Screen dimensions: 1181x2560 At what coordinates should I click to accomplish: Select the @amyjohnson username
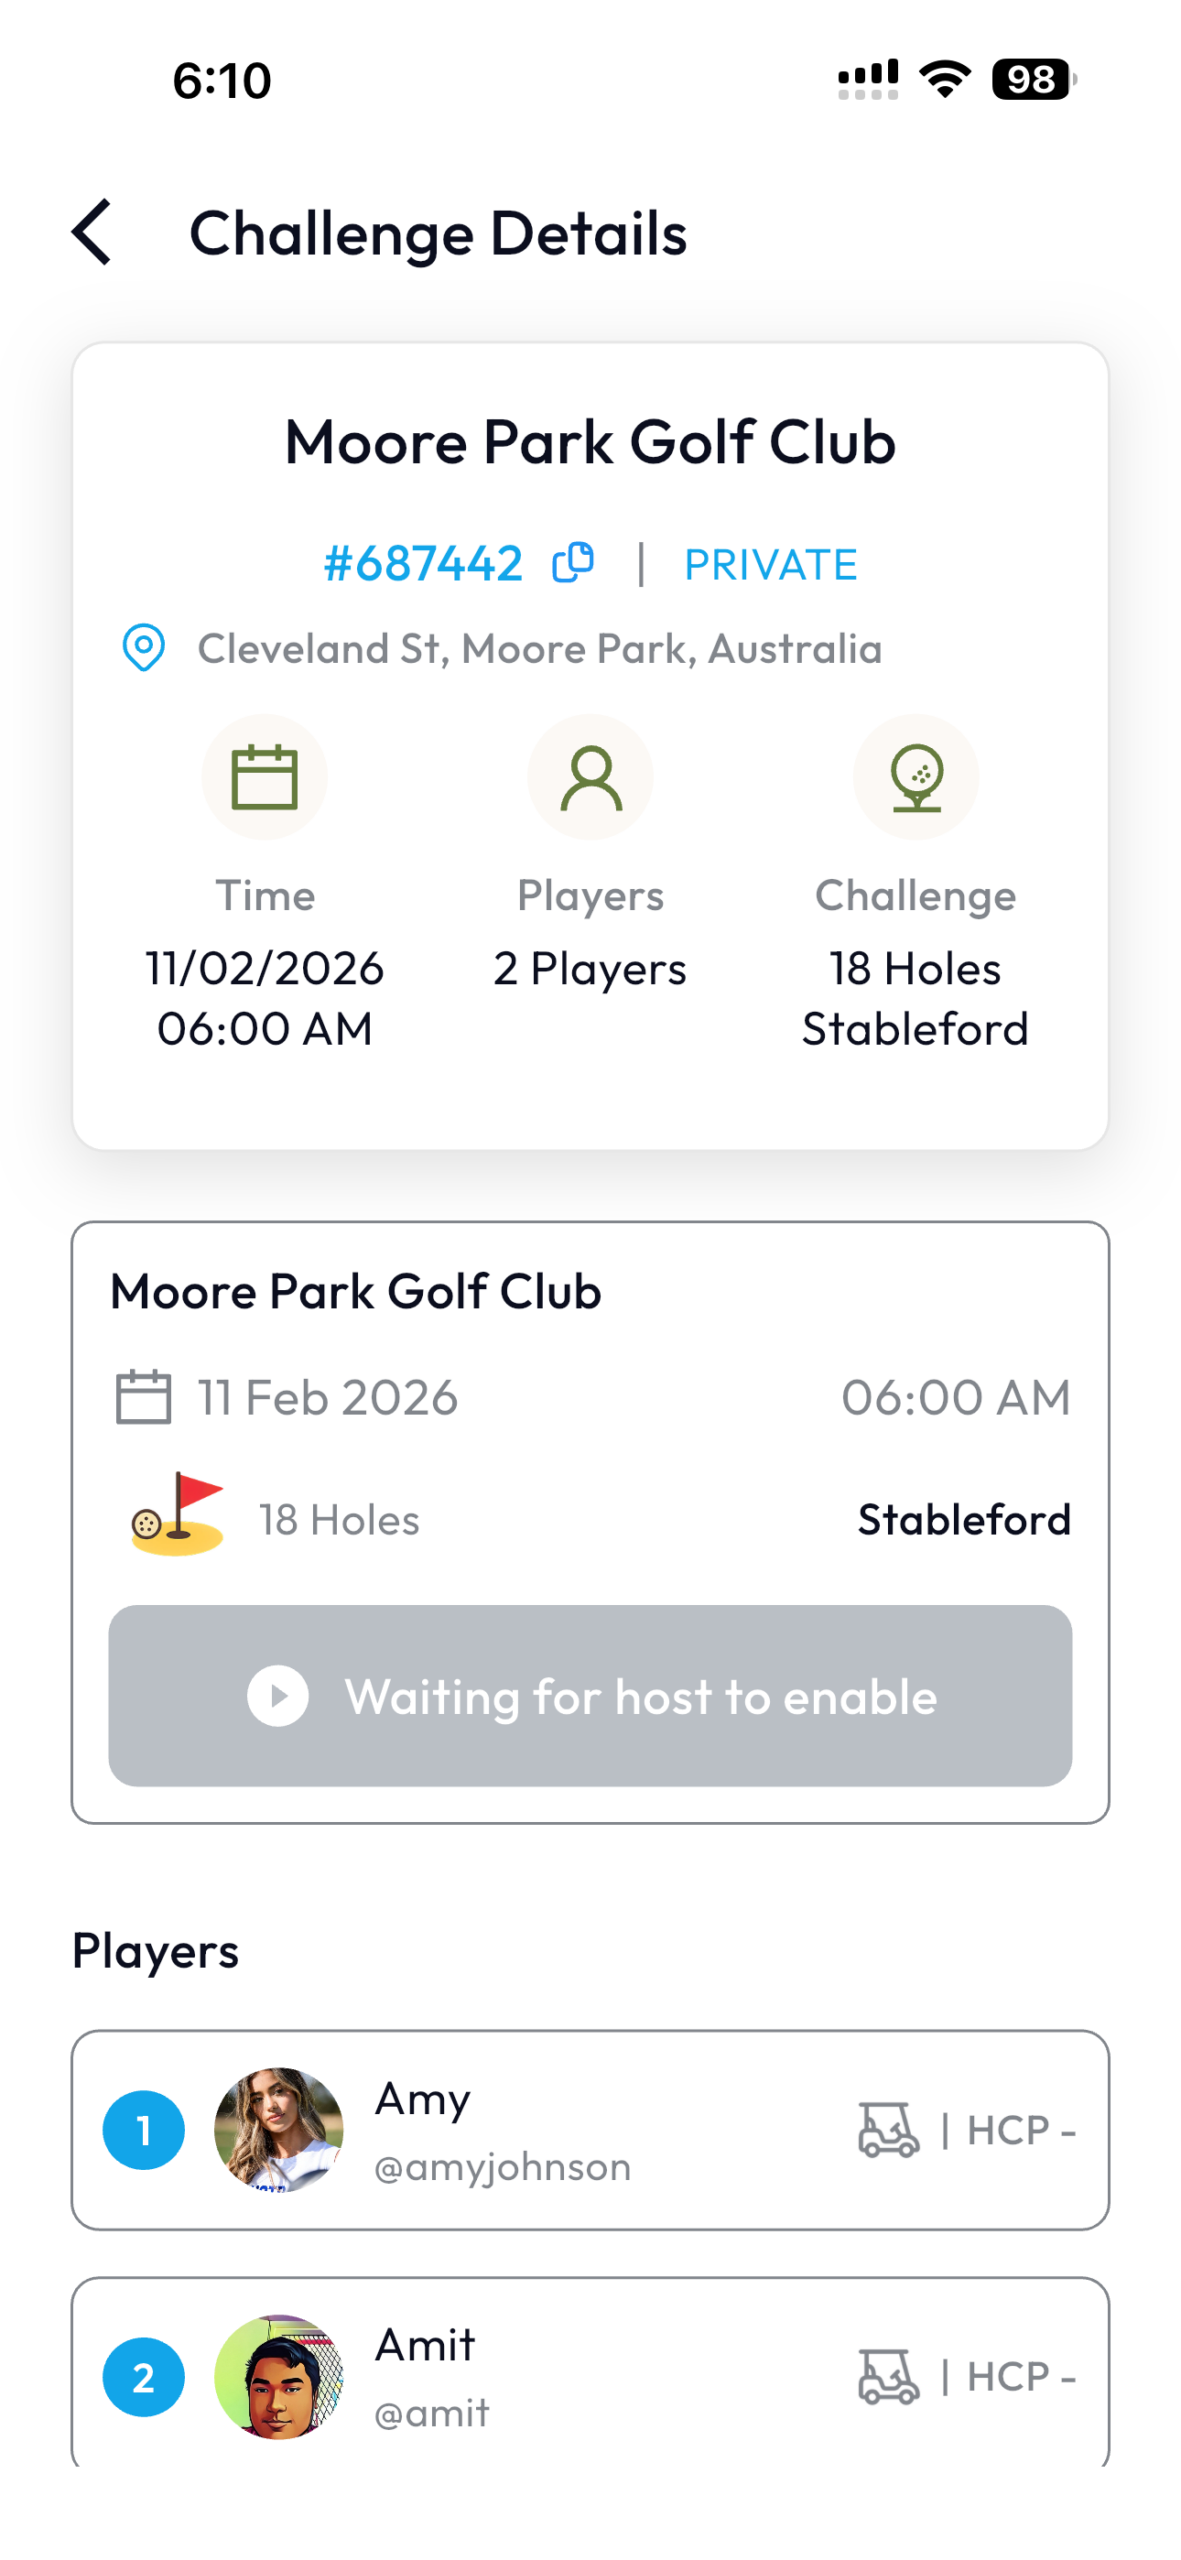(x=502, y=2165)
